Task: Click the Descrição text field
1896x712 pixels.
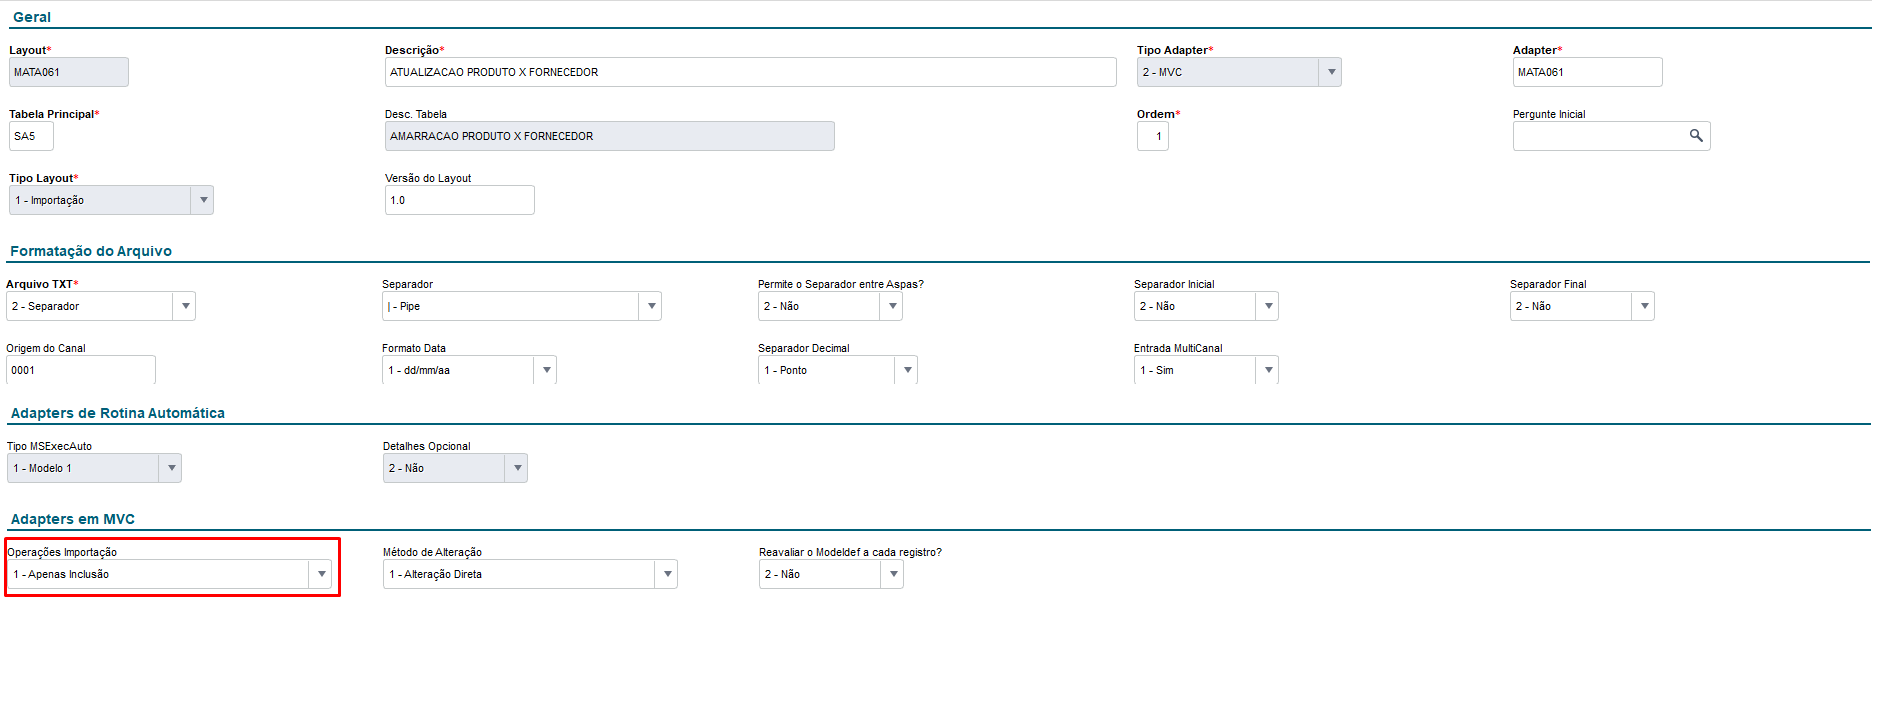Action: click(x=750, y=72)
